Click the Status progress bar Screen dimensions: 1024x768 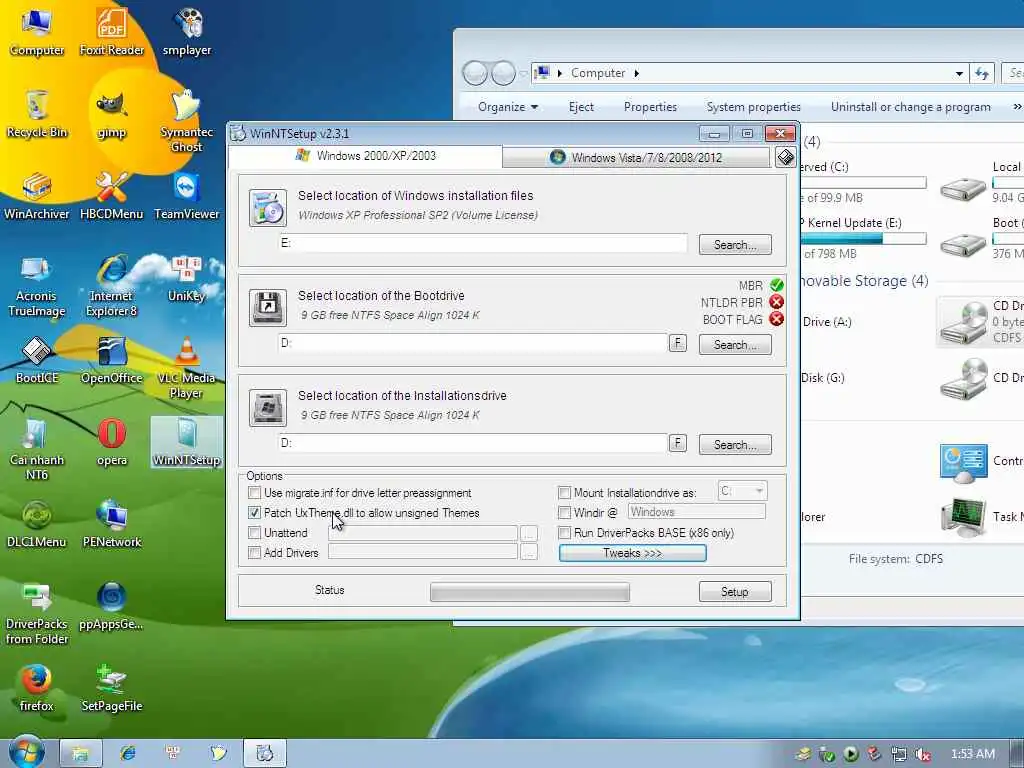tap(530, 592)
